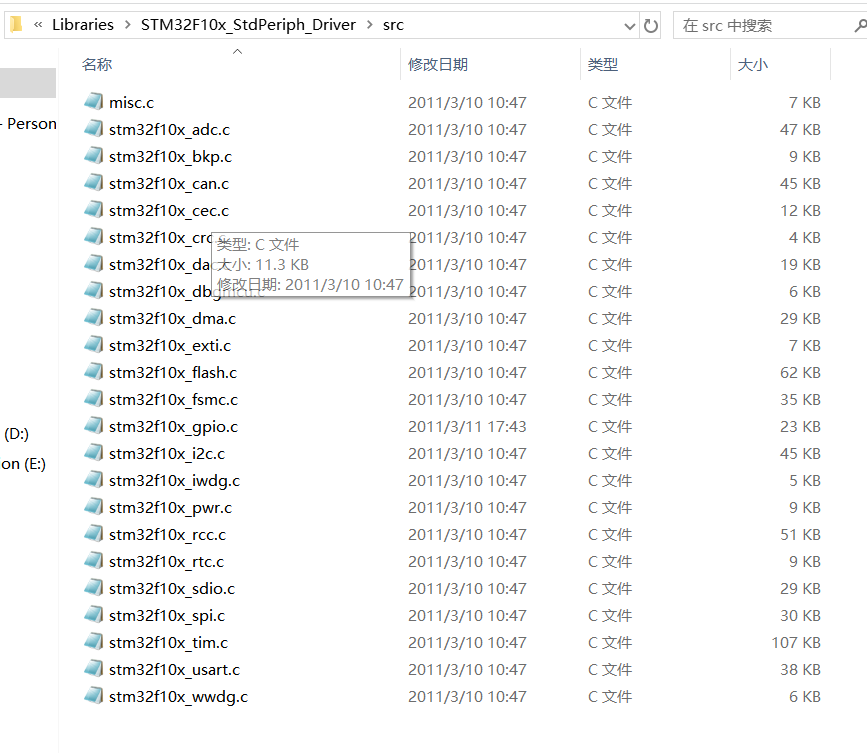867x753 pixels.
Task: Click the src breadcrumb segment
Action: pos(393,25)
